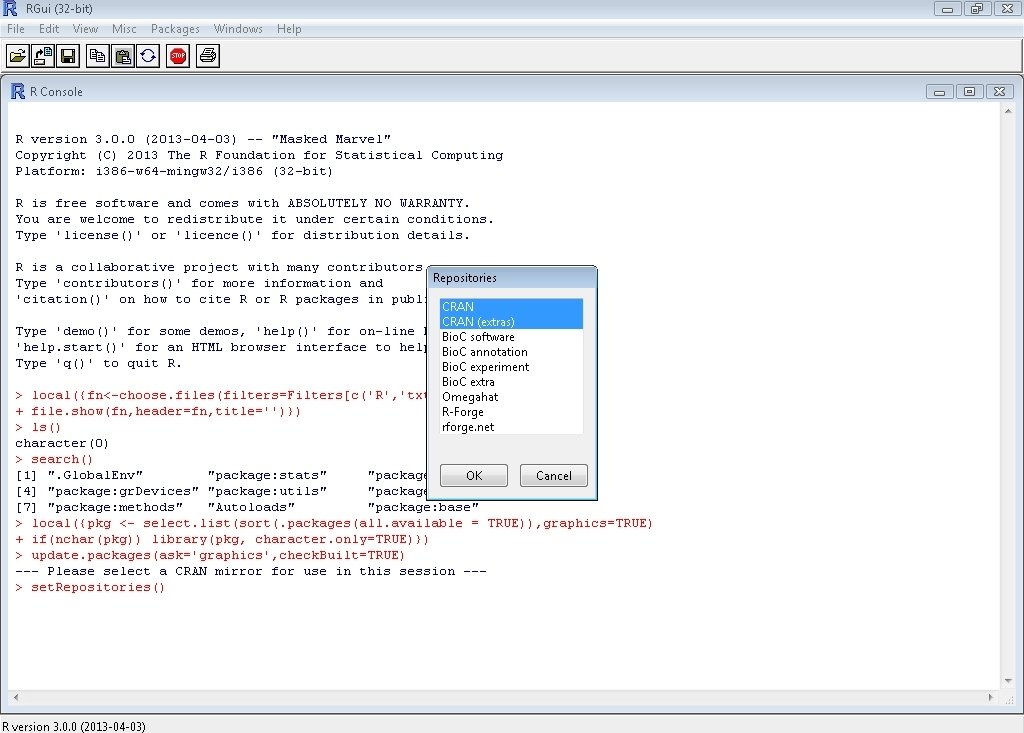Click console scrollbar down arrow
1024x733 pixels.
pos(1008,681)
